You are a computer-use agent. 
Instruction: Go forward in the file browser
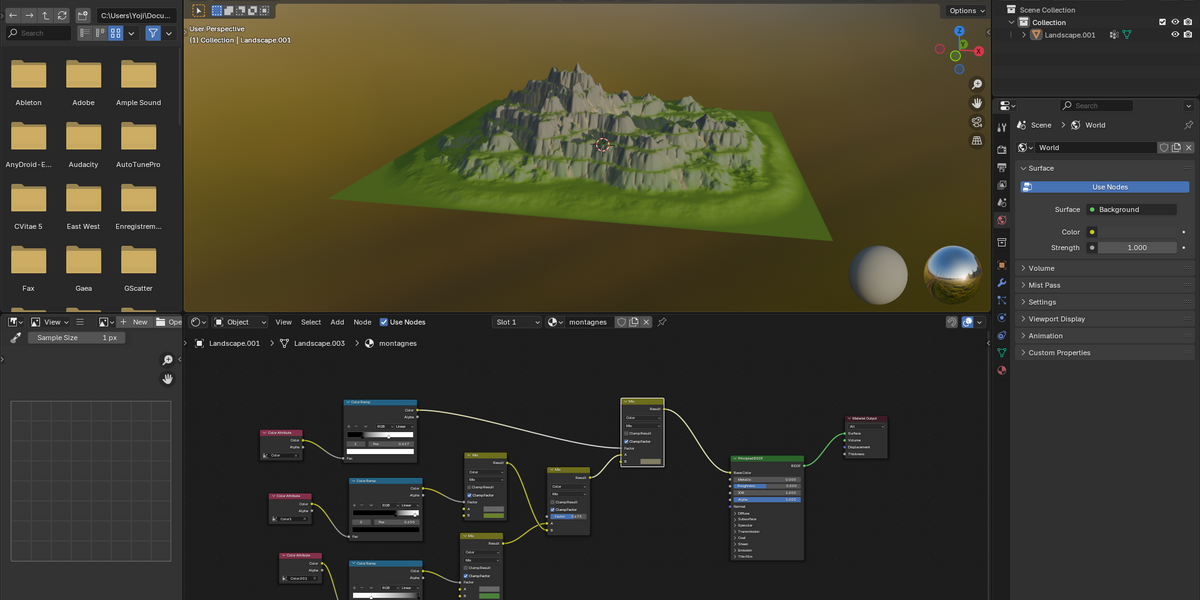29,16
